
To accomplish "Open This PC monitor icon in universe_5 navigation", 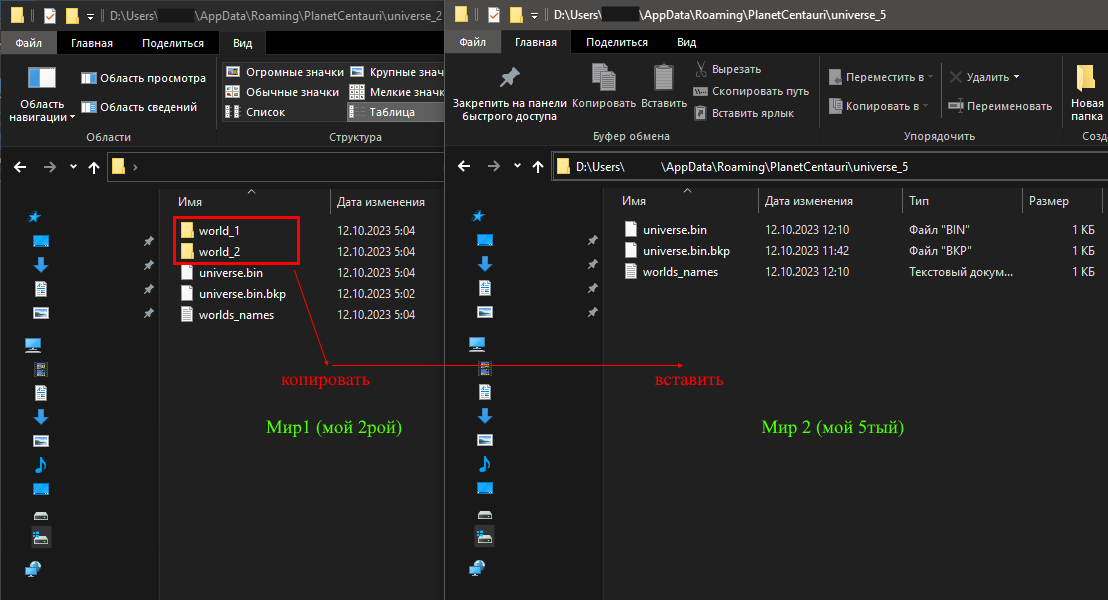I will point(477,344).
